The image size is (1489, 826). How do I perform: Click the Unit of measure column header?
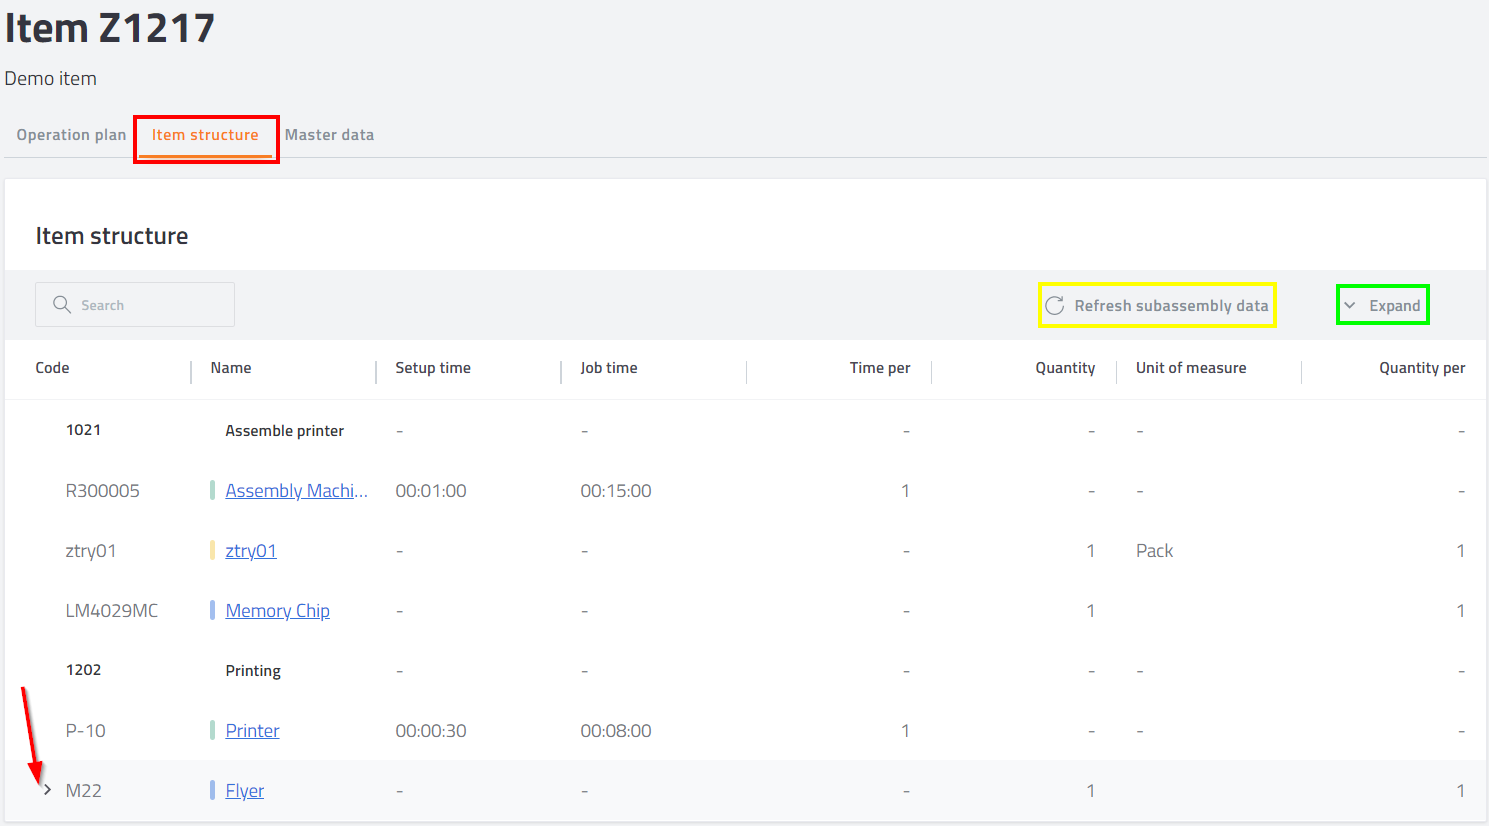(x=1191, y=368)
